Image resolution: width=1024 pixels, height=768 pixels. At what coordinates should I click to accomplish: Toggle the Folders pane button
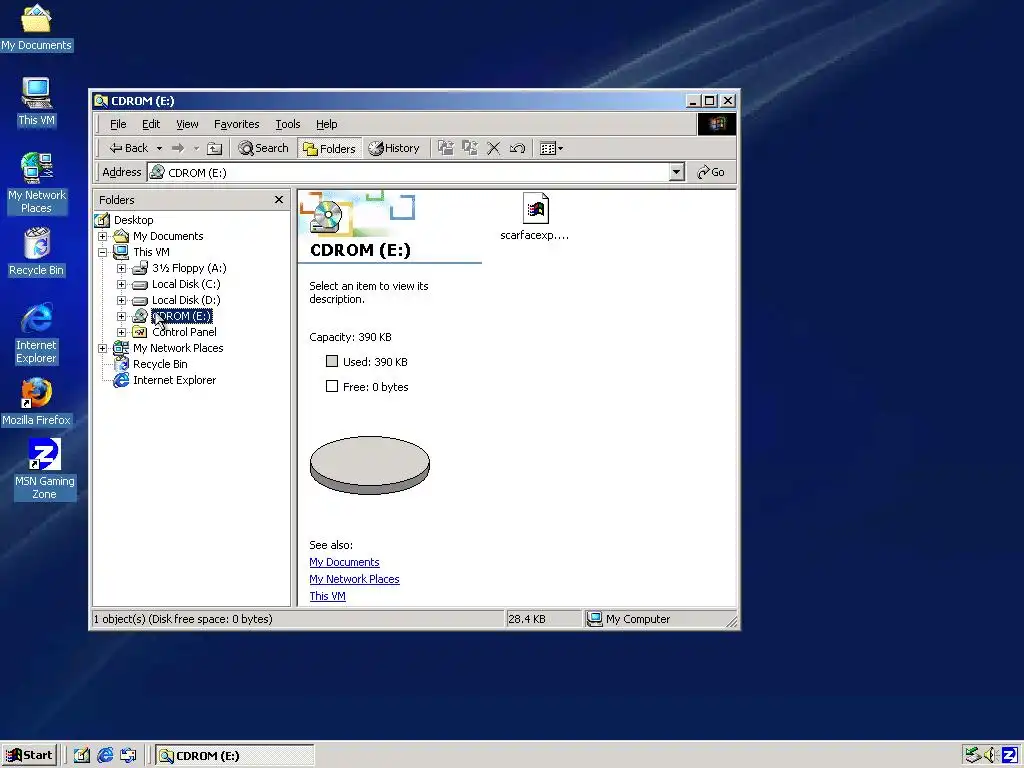329,148
